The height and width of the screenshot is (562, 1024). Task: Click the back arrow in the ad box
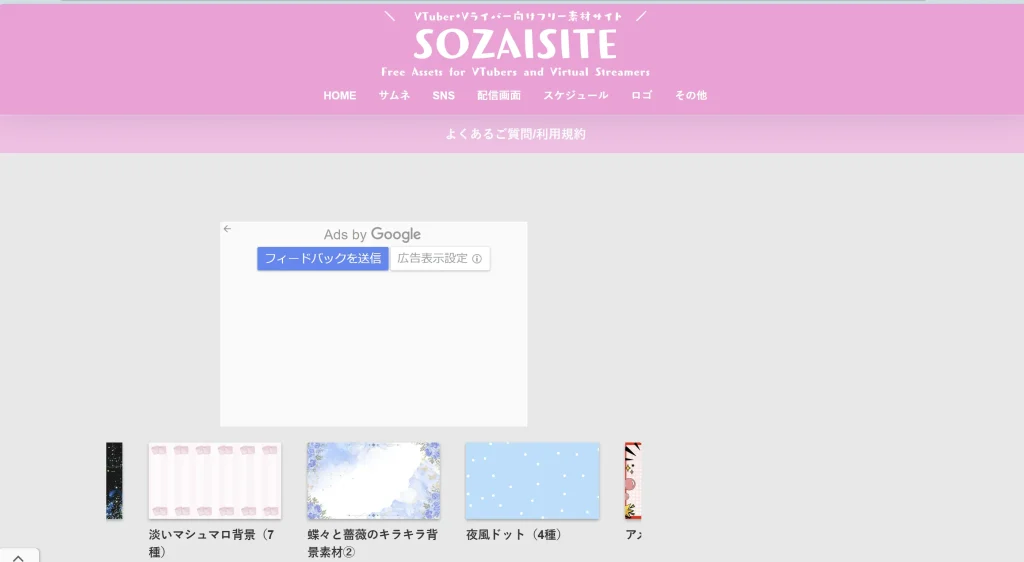click(227, 229)
